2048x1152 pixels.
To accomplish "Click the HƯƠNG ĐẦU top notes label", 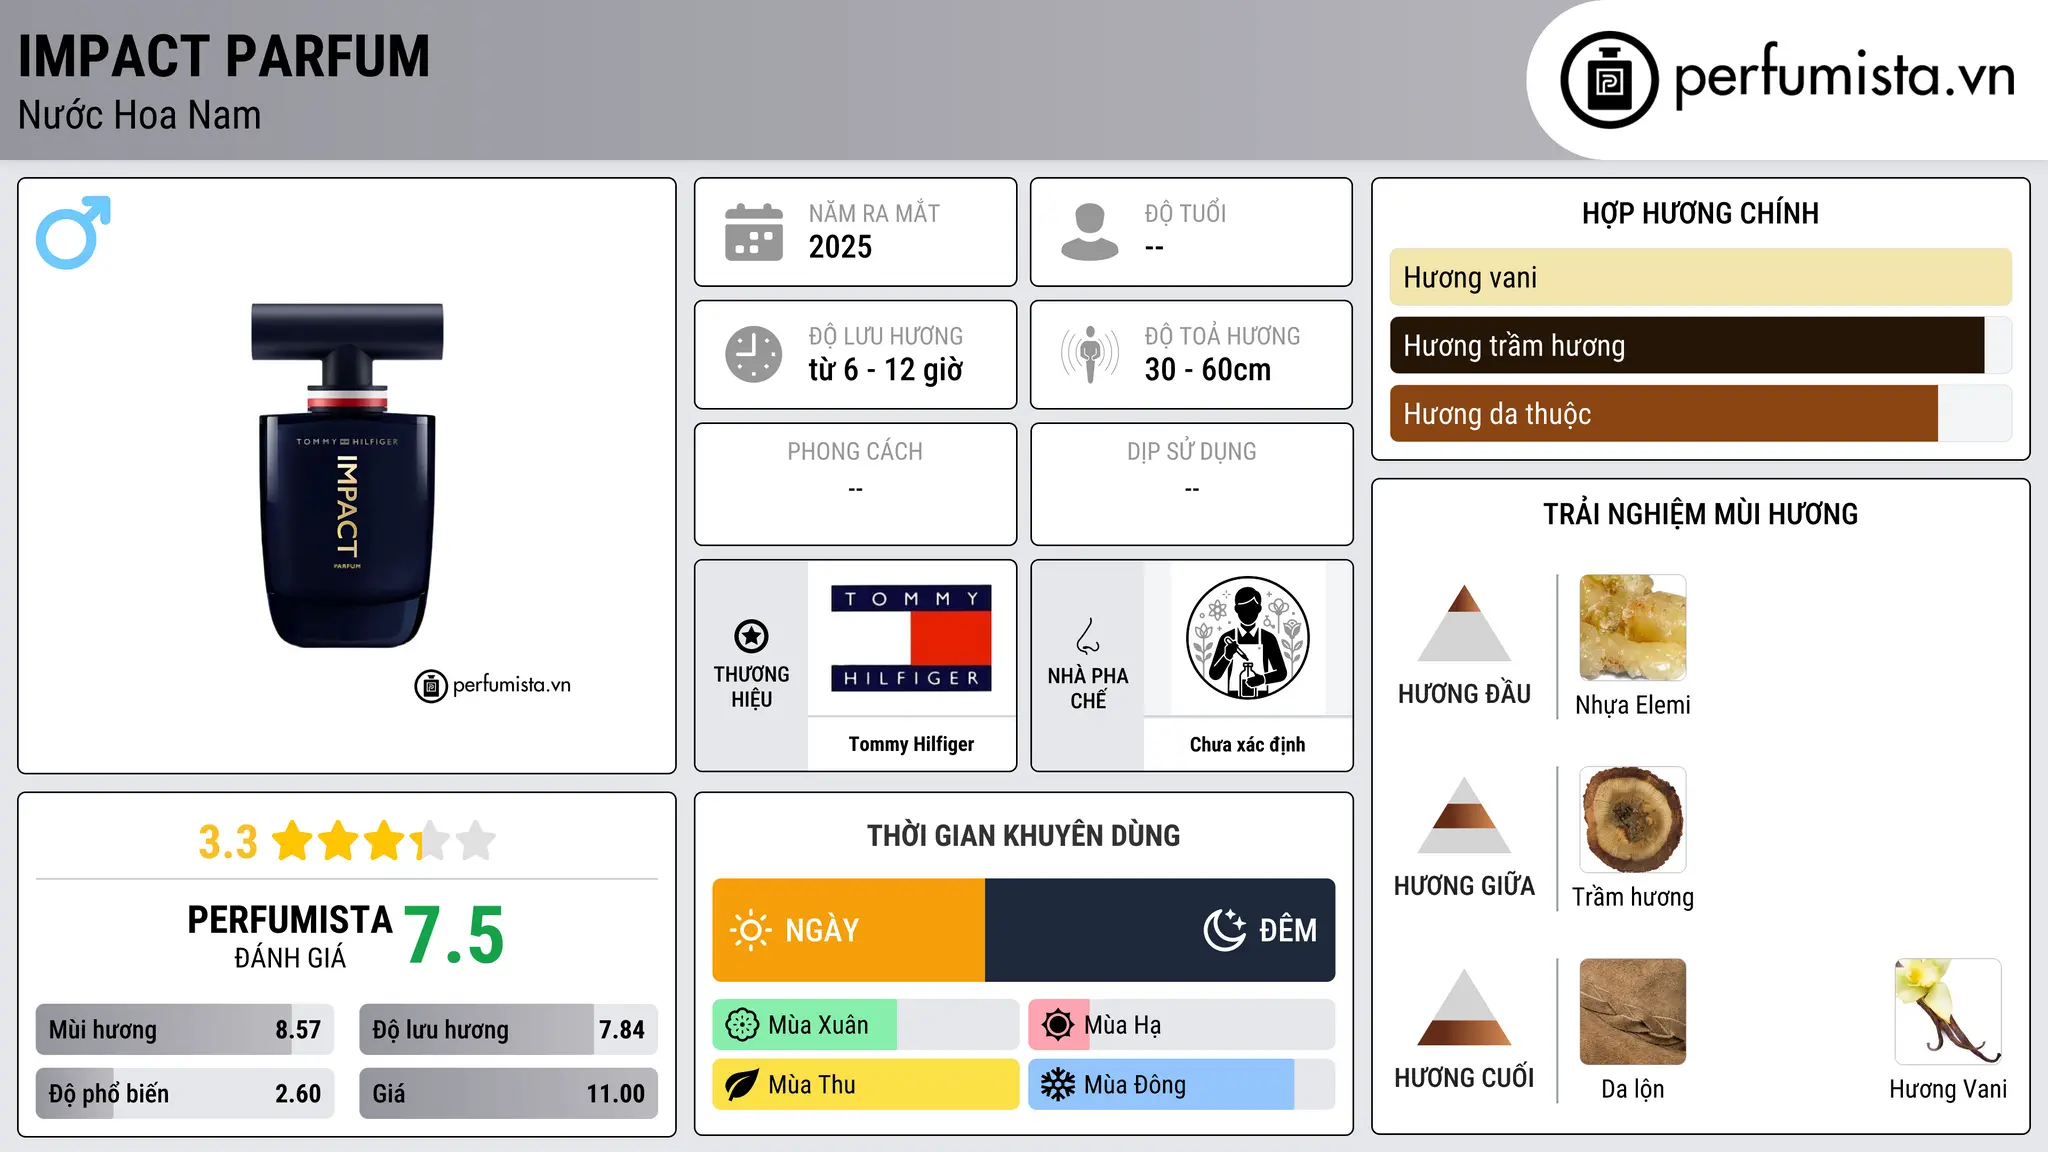I will (x=1464, y=694).
